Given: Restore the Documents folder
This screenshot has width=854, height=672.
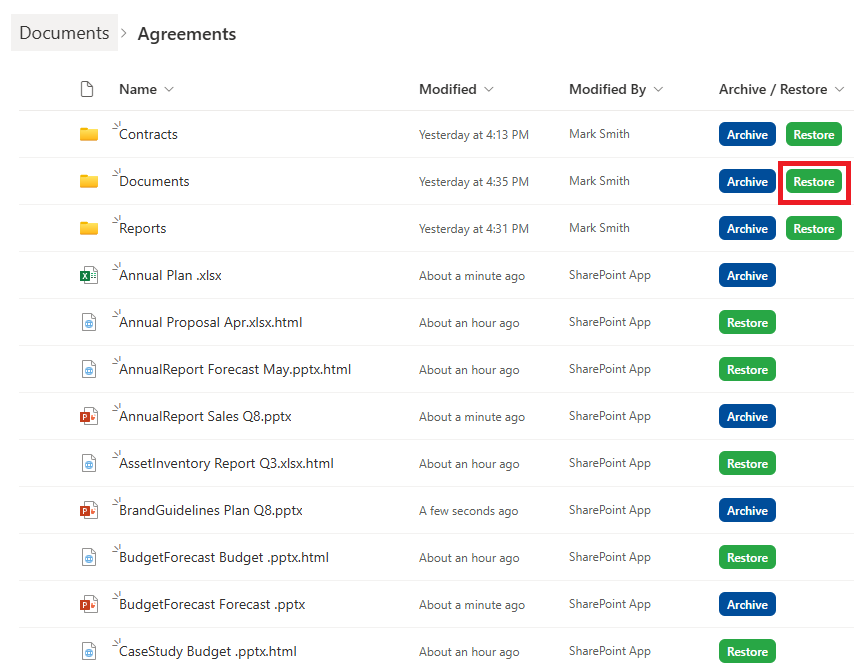Looking at the screenshot, I should click(813, 181).
